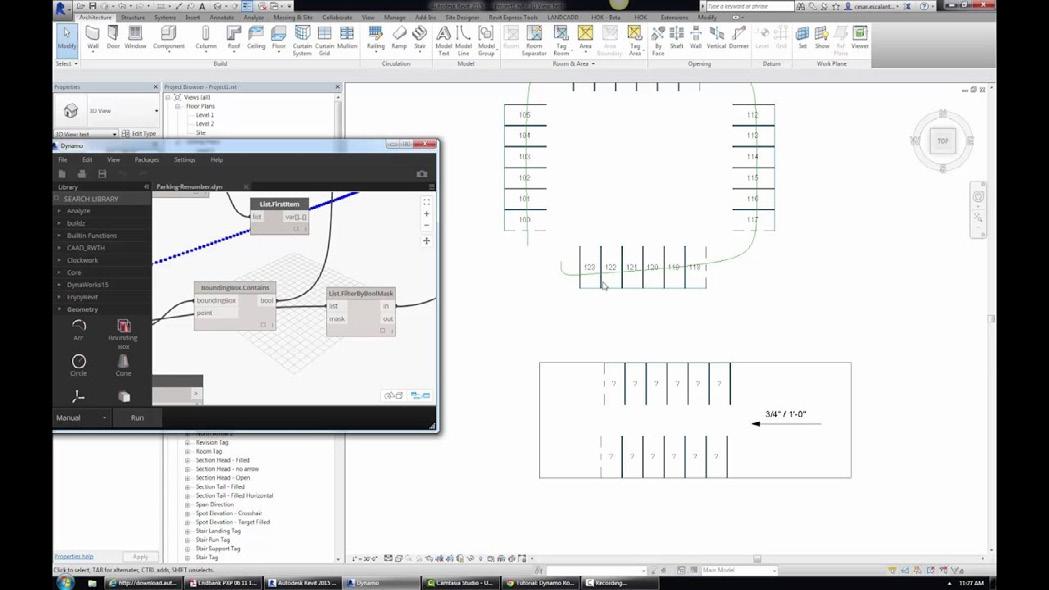Pick the Bounding Box node in library
This screenshot has width=1049, height=590.
(123, 334)
